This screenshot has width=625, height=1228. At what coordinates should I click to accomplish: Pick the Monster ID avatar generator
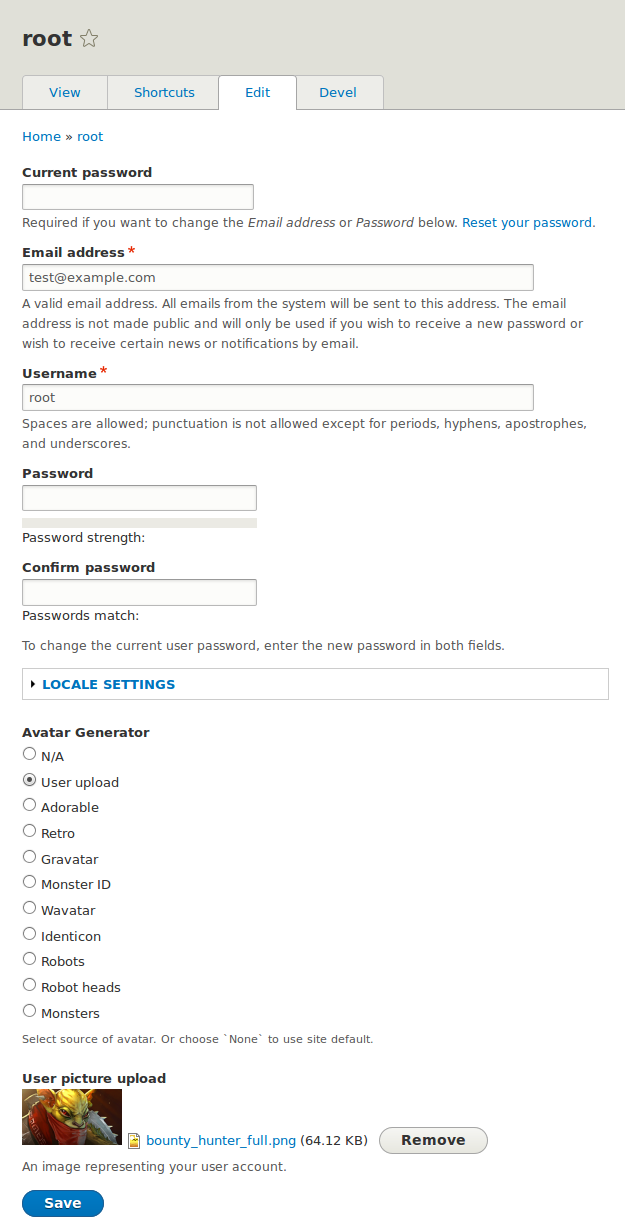click(30, 882)
